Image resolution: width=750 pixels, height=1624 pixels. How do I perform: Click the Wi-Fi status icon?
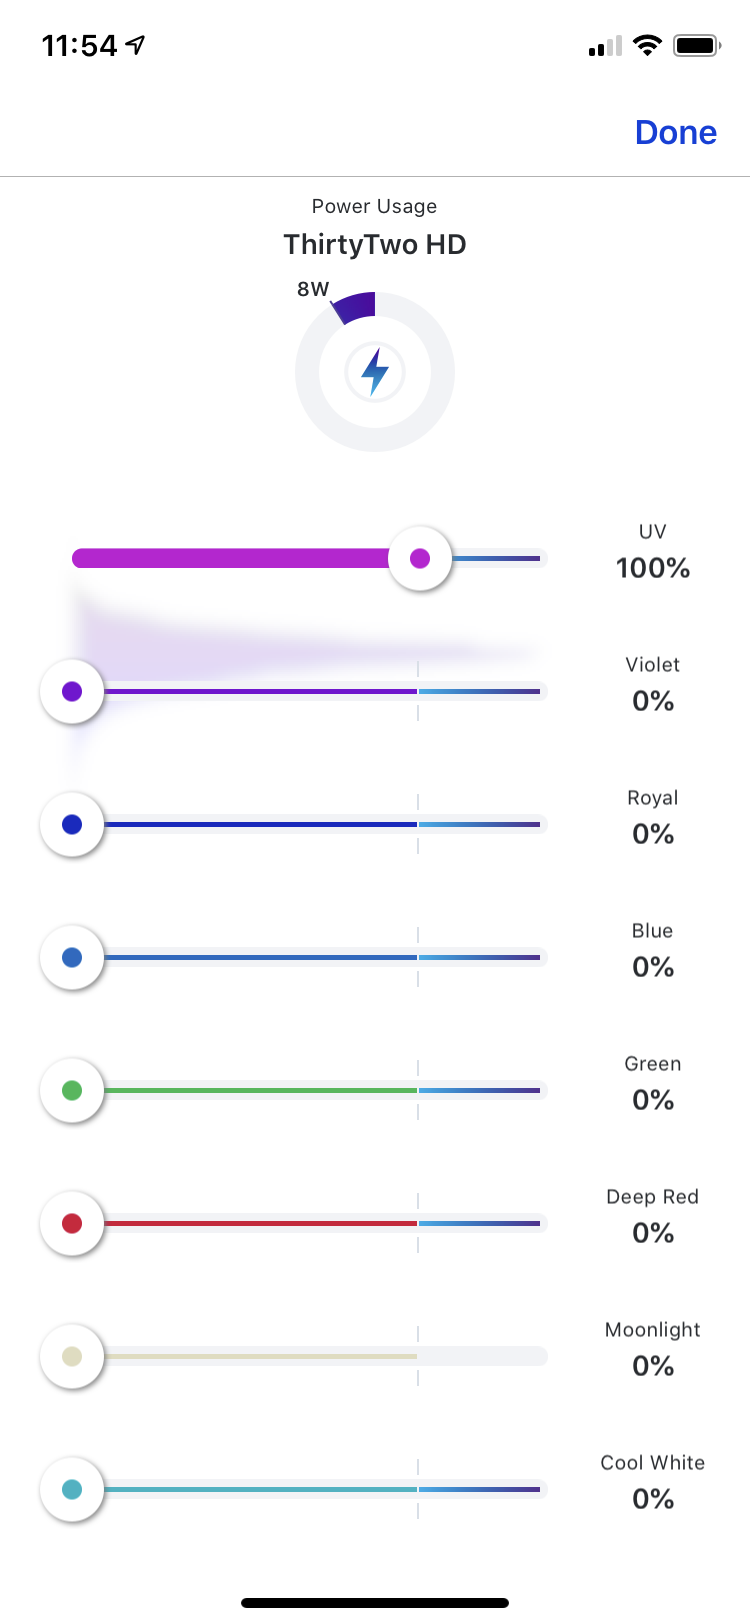[x=648, y=45]
